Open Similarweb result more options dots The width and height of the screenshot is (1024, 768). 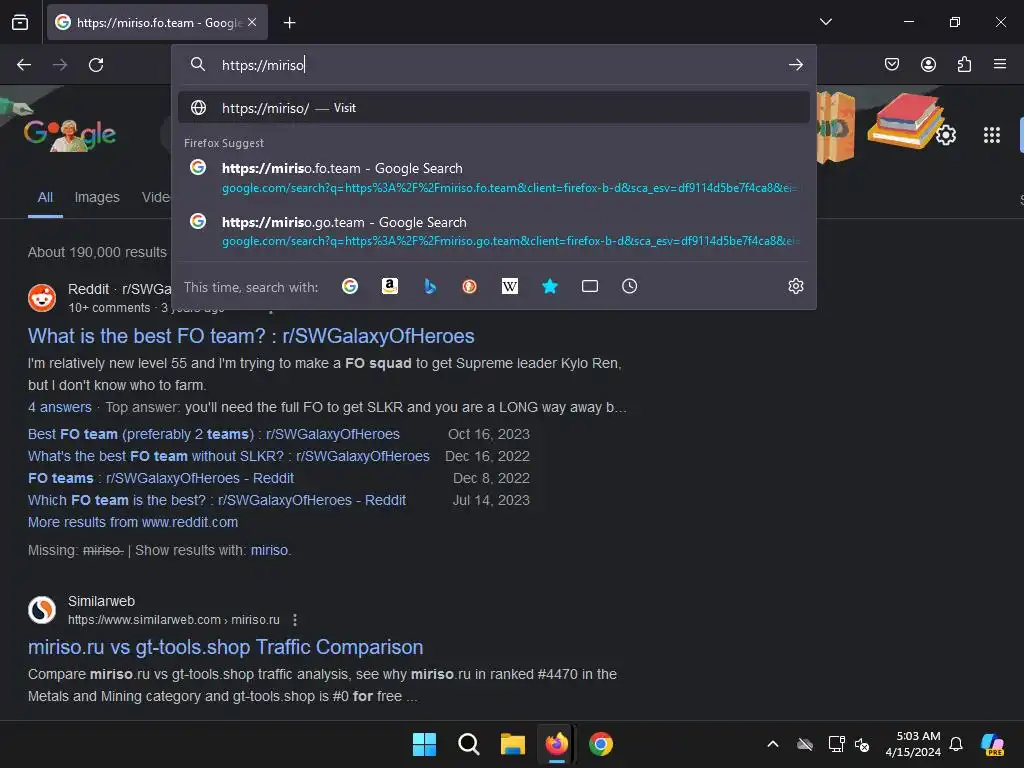click(x=295, y=620)
